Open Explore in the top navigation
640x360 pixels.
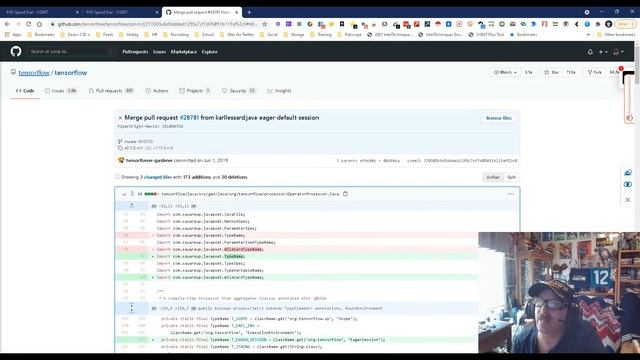point(209,52)
